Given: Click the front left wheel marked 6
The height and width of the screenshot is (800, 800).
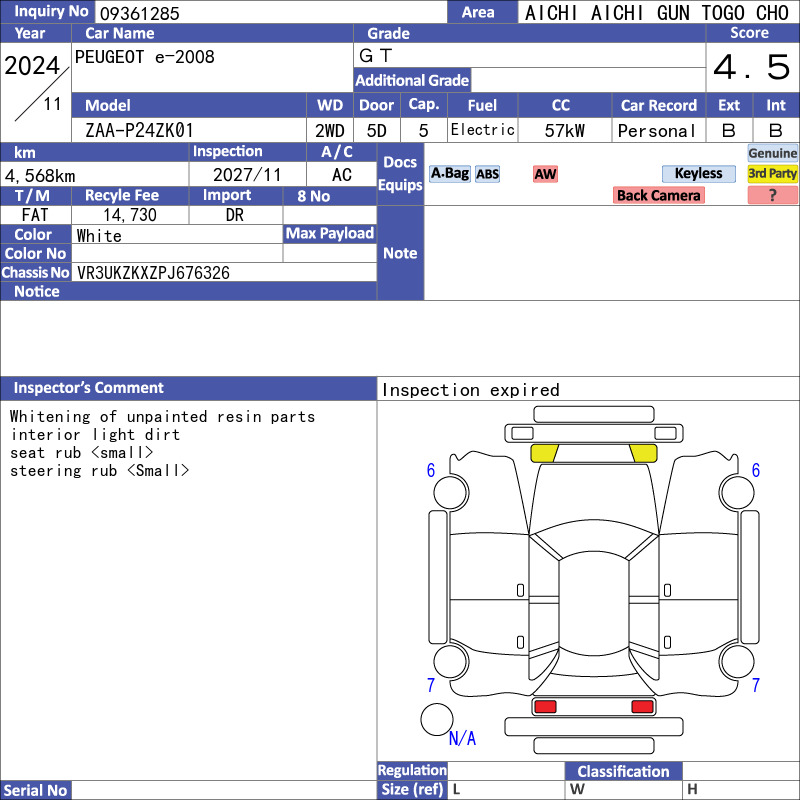Looking at the screenshot, I should pos(451,492).
